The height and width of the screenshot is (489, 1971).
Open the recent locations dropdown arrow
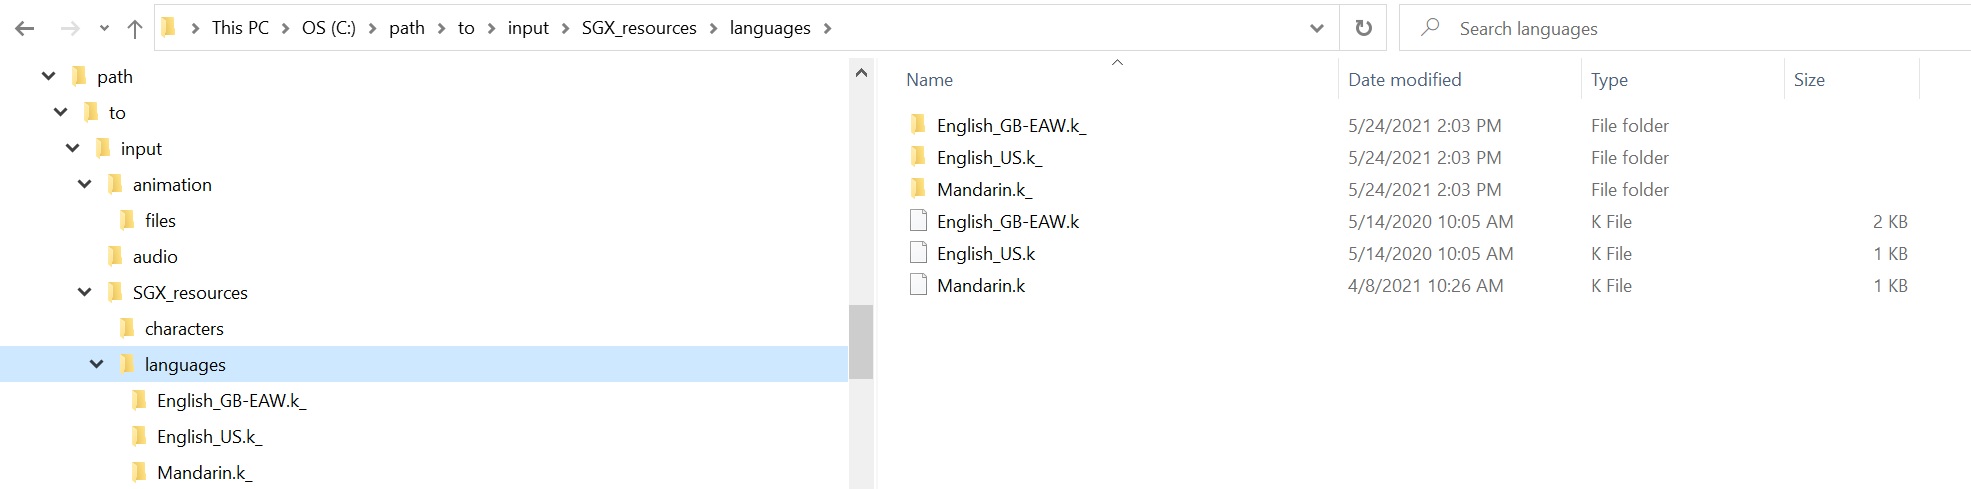(x=104, y=29)
